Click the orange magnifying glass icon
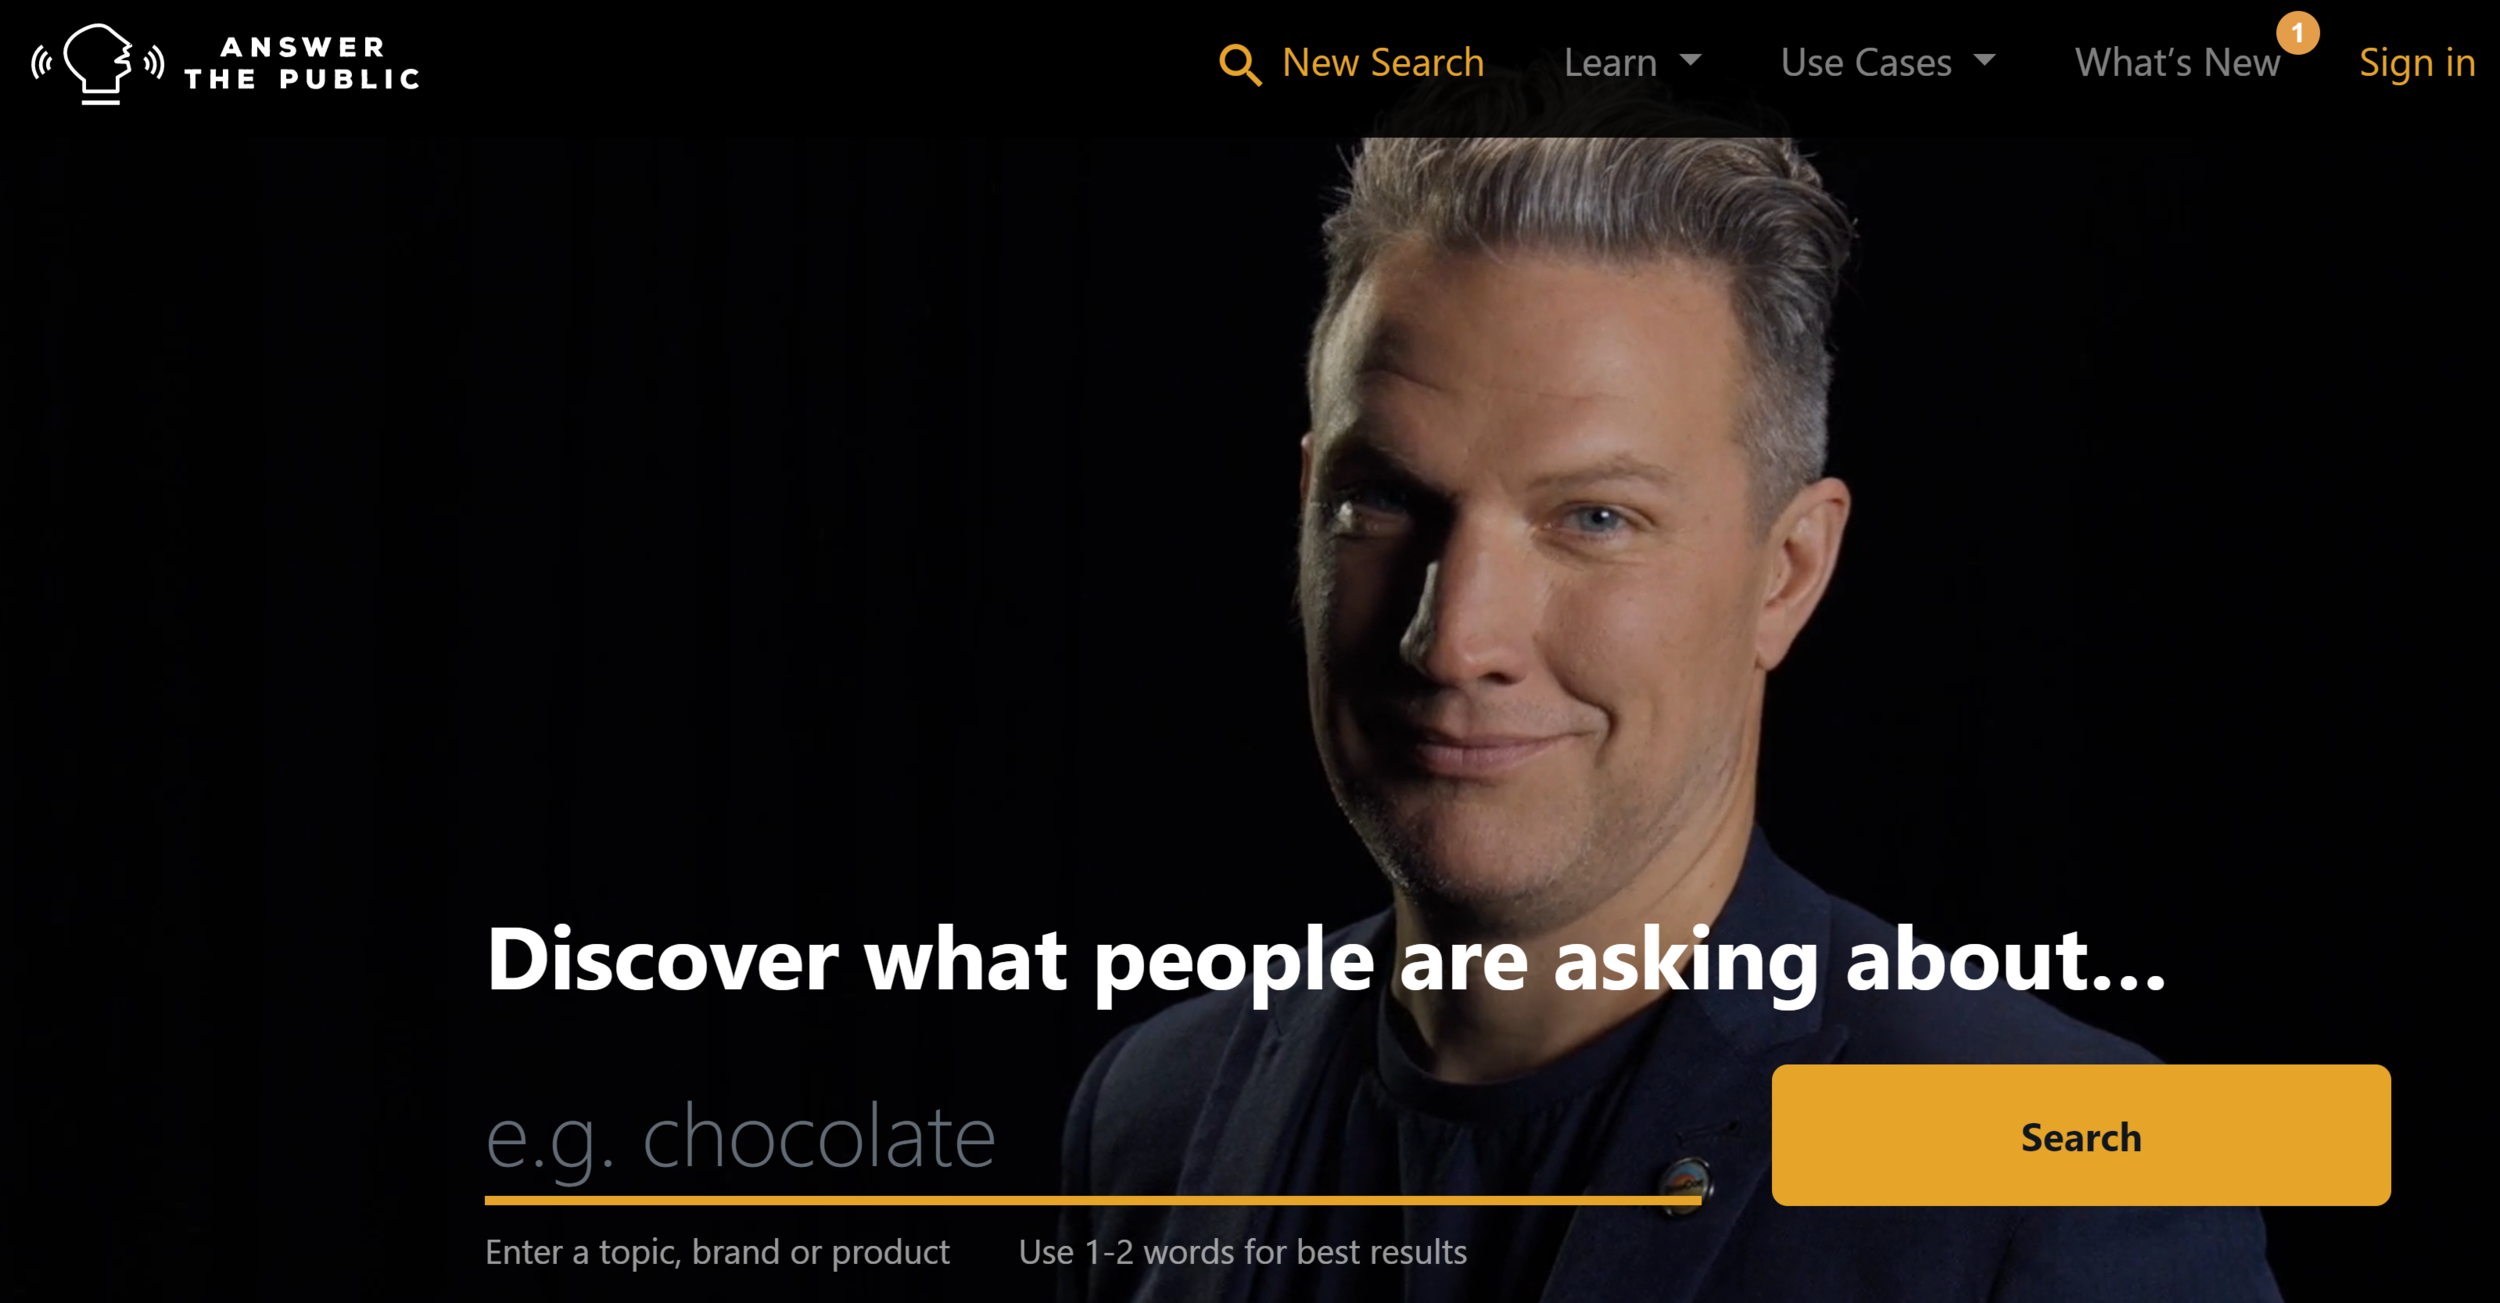Screen dimensions: 2500x1303 click(1240, 65)
